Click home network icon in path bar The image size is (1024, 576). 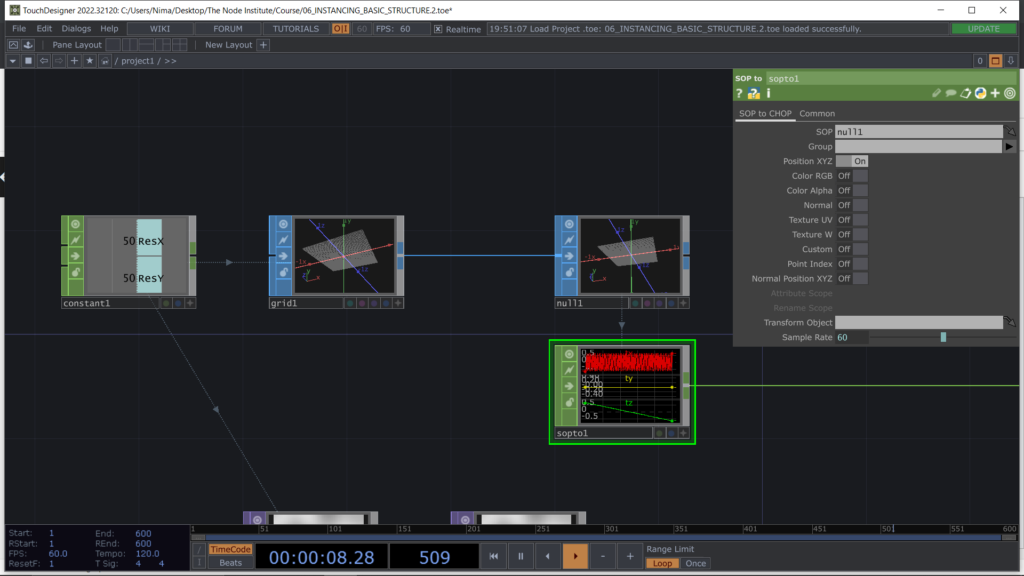pos(104,61)
